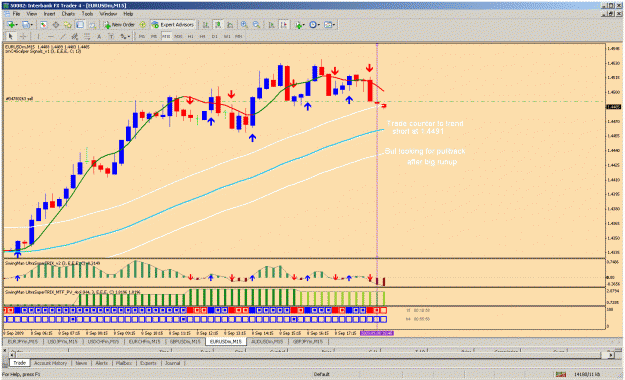Expand the Periods dropdown arrow
Image resolution: width=625 pixels, height=380 pixels.
319,25
